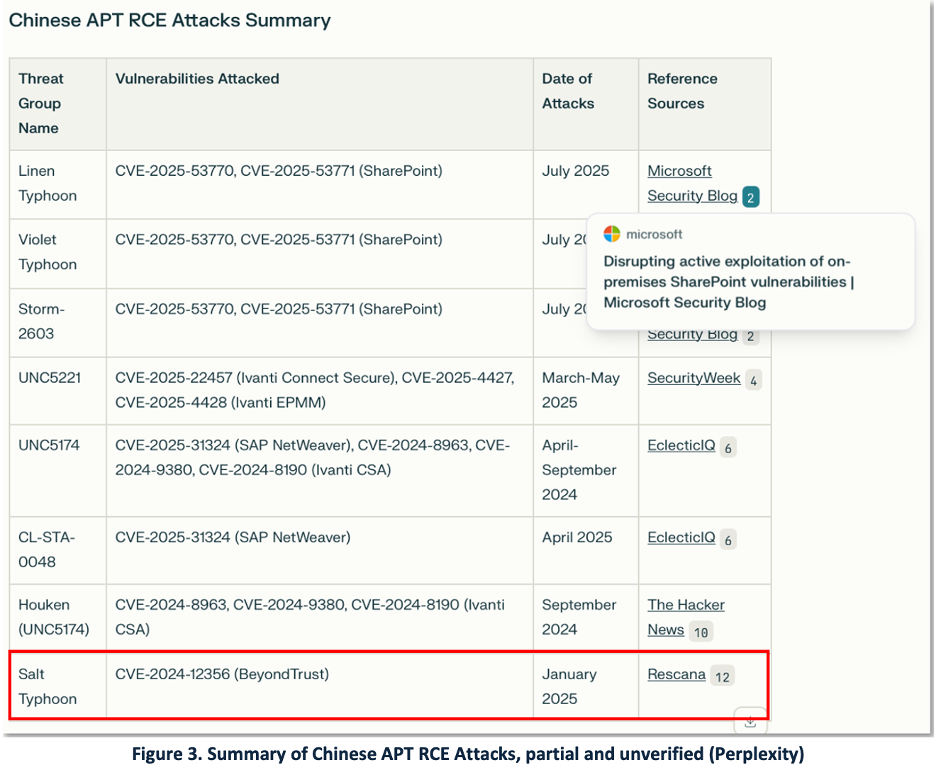Click the "CVE-2024-12356 (BeyondTrust)" cell

320,685
